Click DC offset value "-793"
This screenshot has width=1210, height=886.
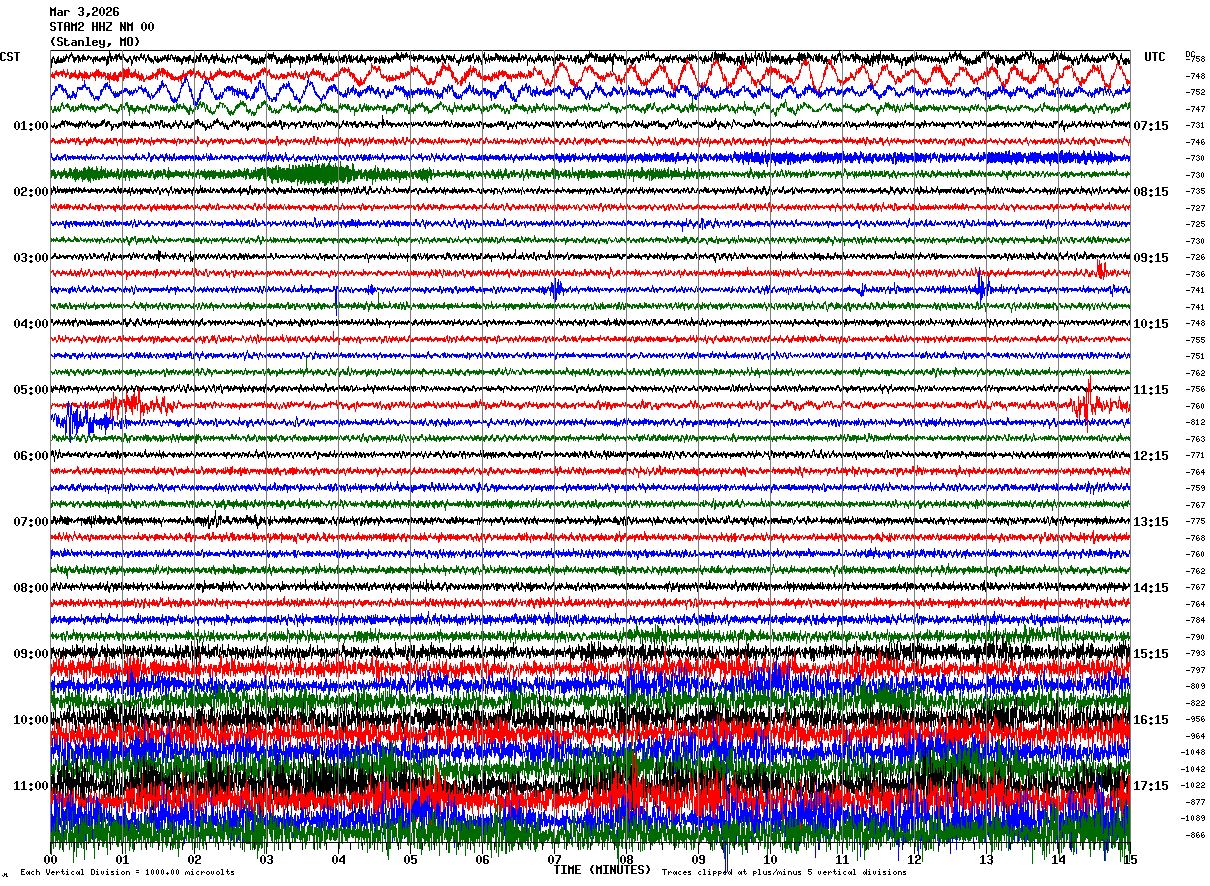pyautogui.click(x=1195, y=653)
